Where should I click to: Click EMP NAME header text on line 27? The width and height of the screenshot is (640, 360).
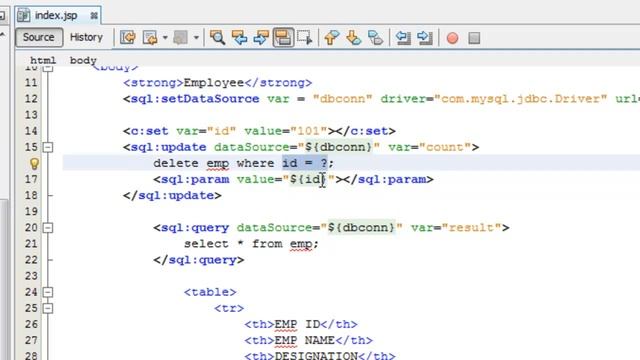coord(305,340)
